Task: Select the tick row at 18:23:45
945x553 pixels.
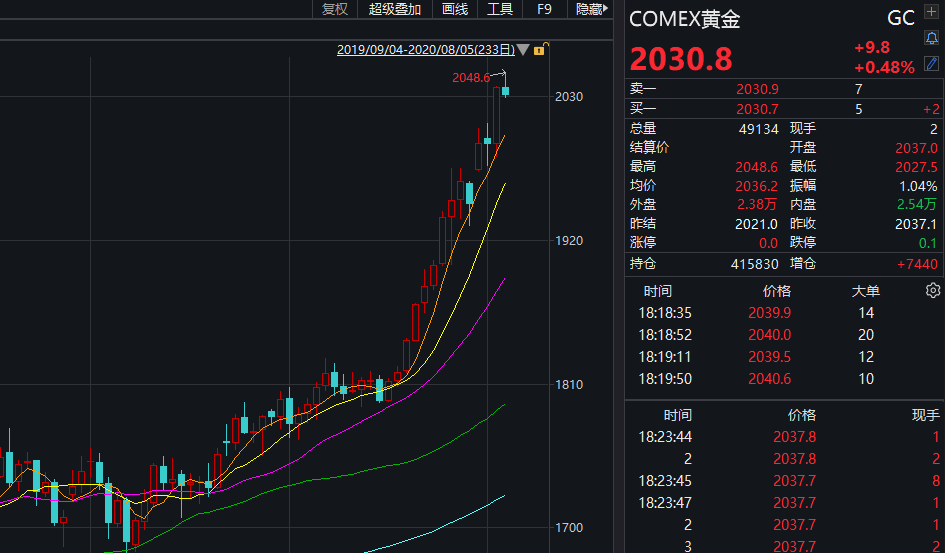Action: 783,481
